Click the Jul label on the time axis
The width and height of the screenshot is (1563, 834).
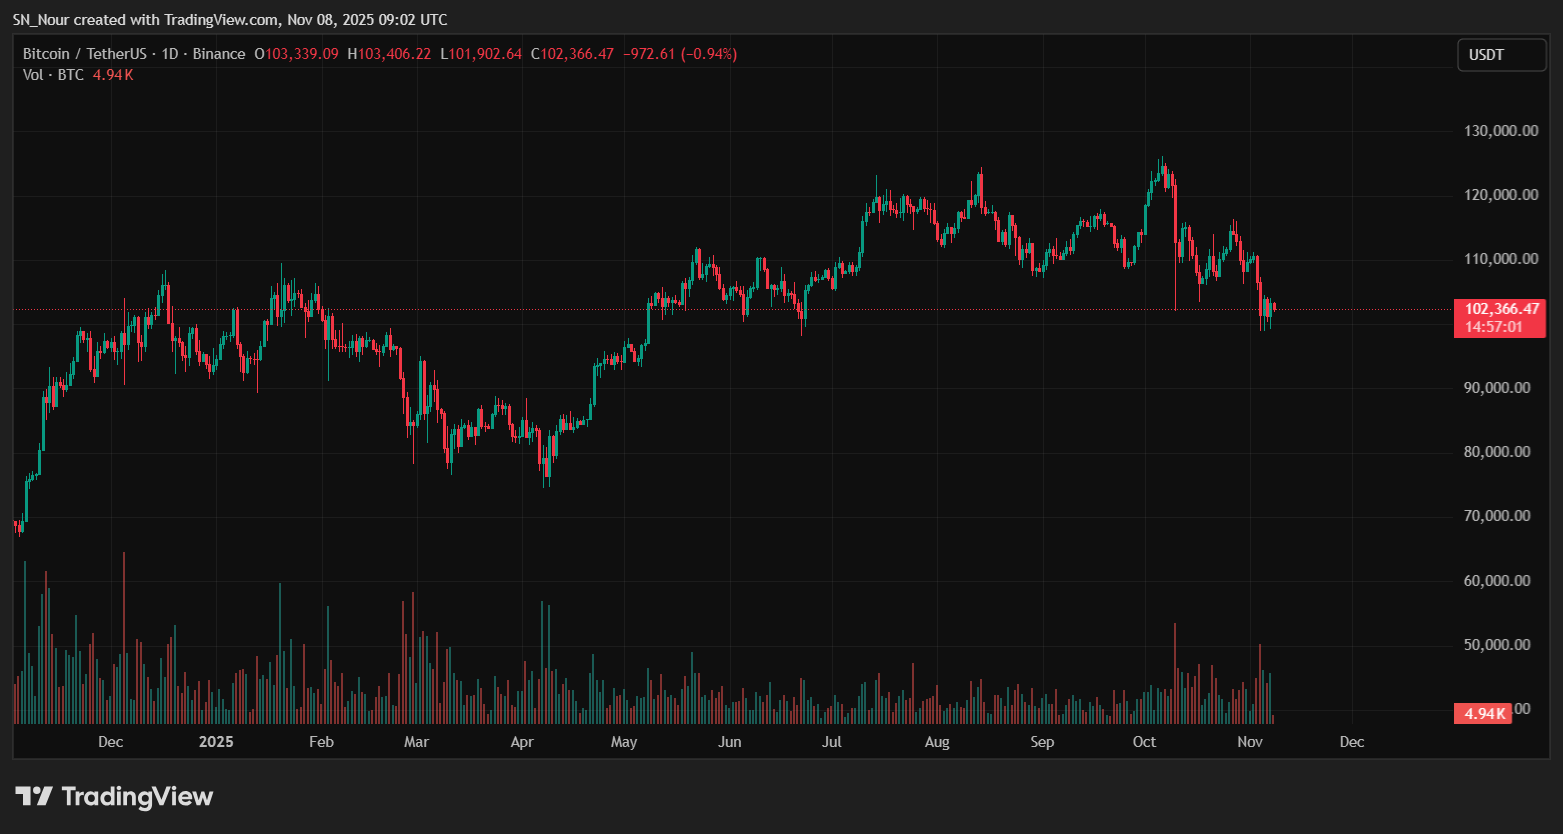(x=831, y=742)
